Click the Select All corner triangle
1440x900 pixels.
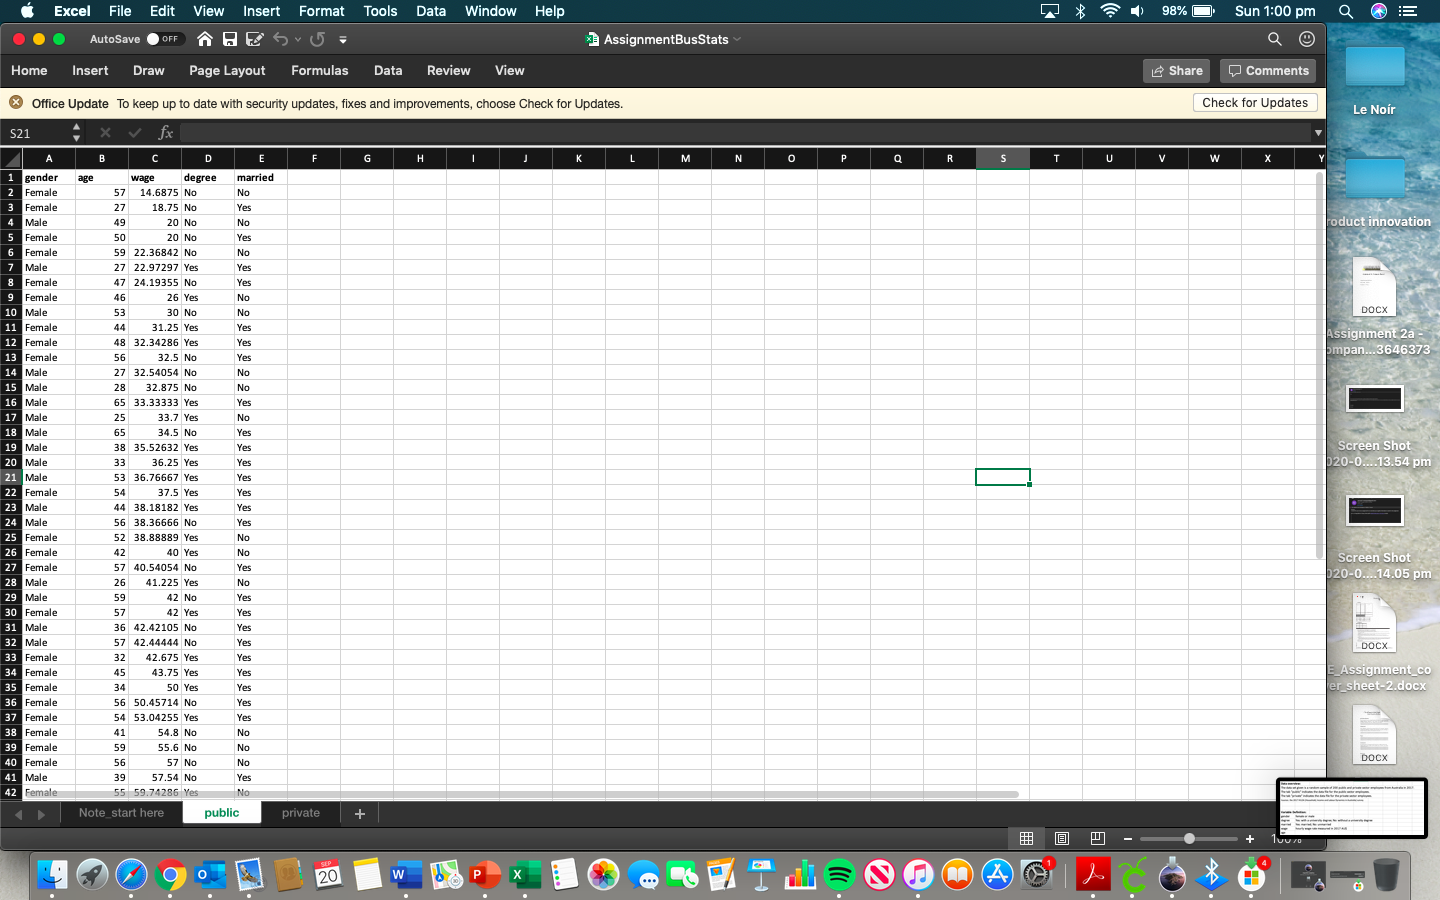click(x=11, y=158)
